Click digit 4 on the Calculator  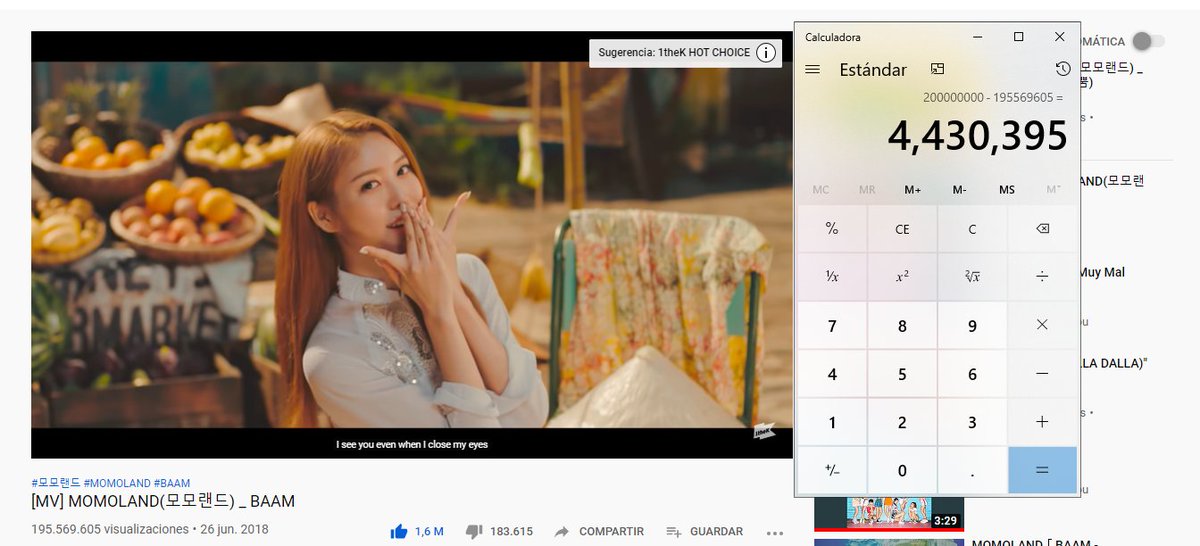click(832, 374)
